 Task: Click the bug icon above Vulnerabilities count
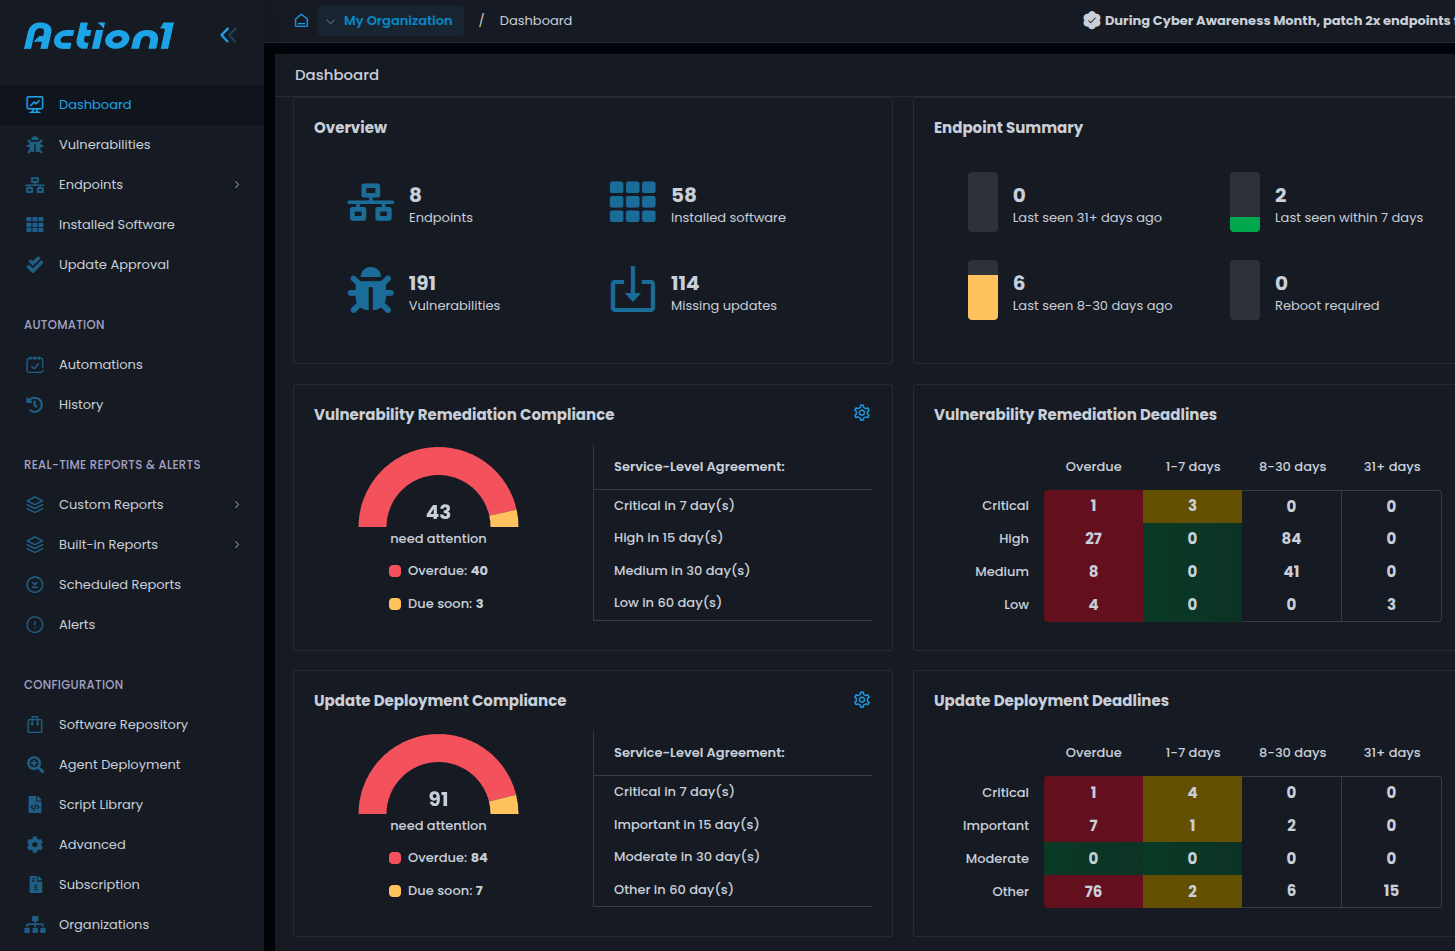click(370, 291)
